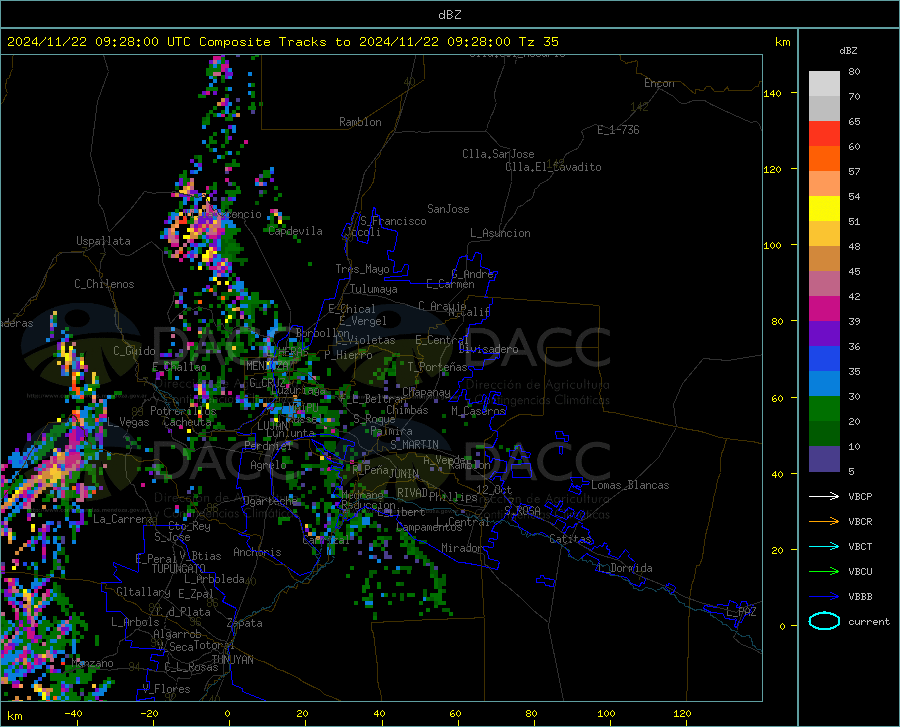Click the cyan 'current' ellipse symbol
This screenshot has height=727, width=900.
pyautogui.click(x=824, y=621)
